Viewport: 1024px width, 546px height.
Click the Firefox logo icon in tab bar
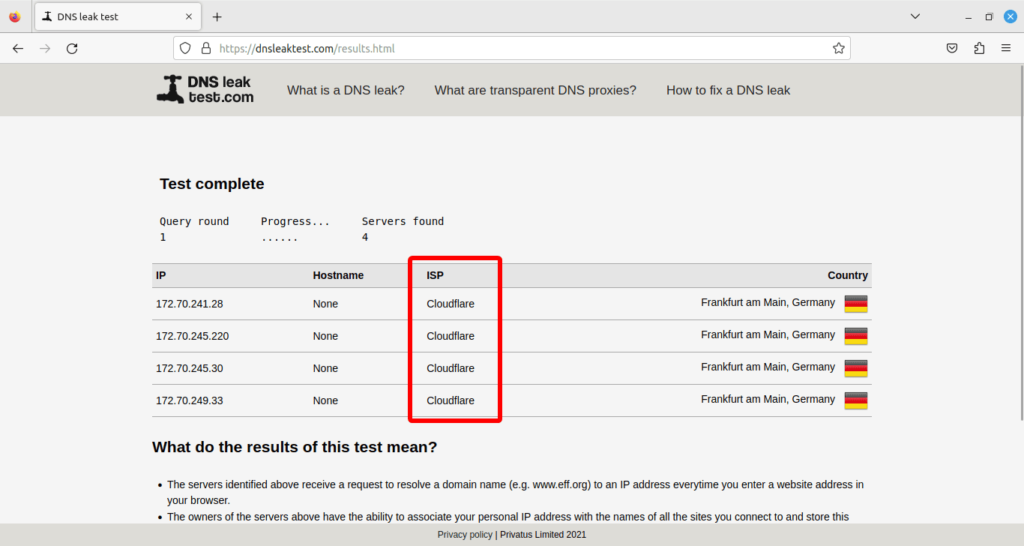pyautogui.click(x=14, y=17)
